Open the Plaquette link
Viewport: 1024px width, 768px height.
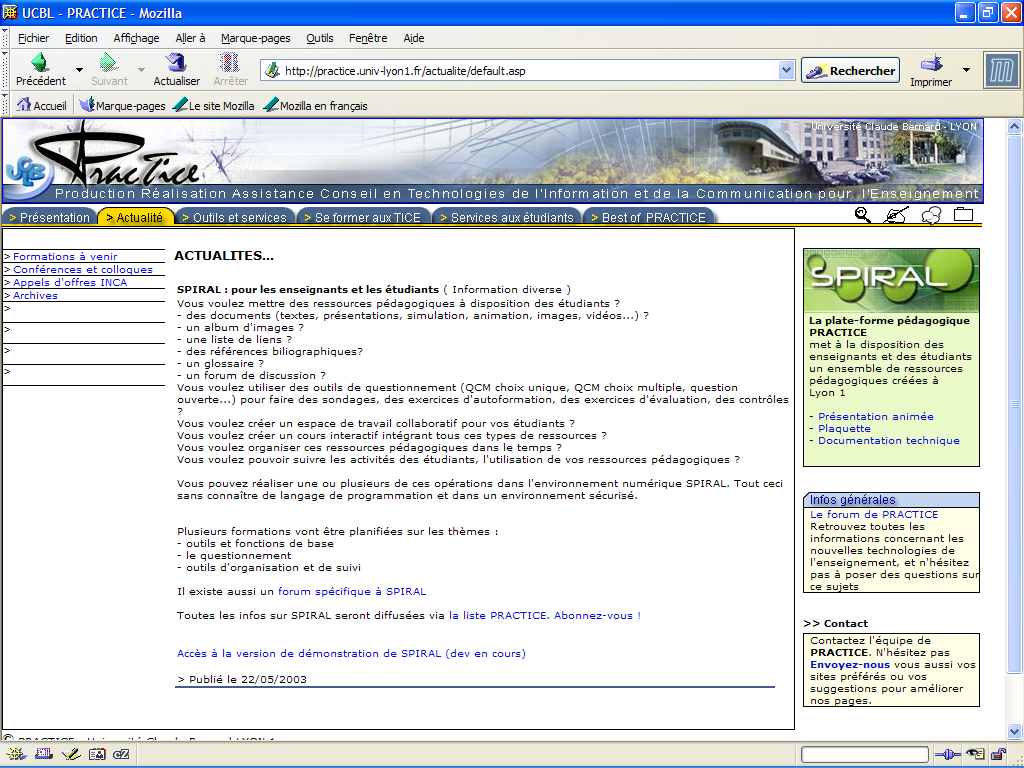point(844,428)
